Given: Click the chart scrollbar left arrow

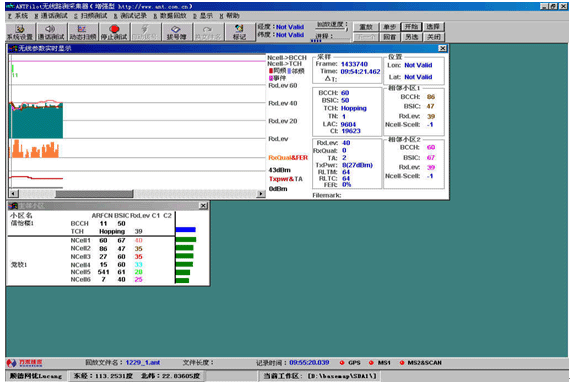Looking at the screenshot, I should [x=13, y=194].
